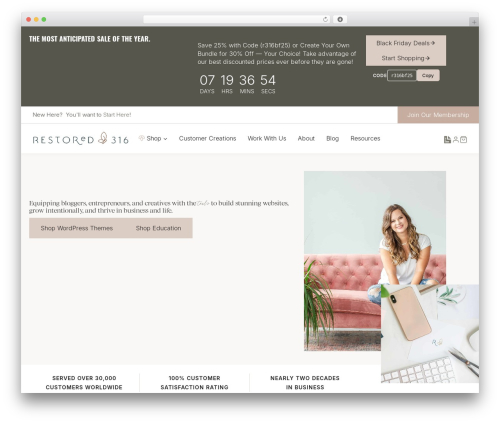Click 'The Most Anticipated Sale of the Year' heading

(x=89, y=39)
